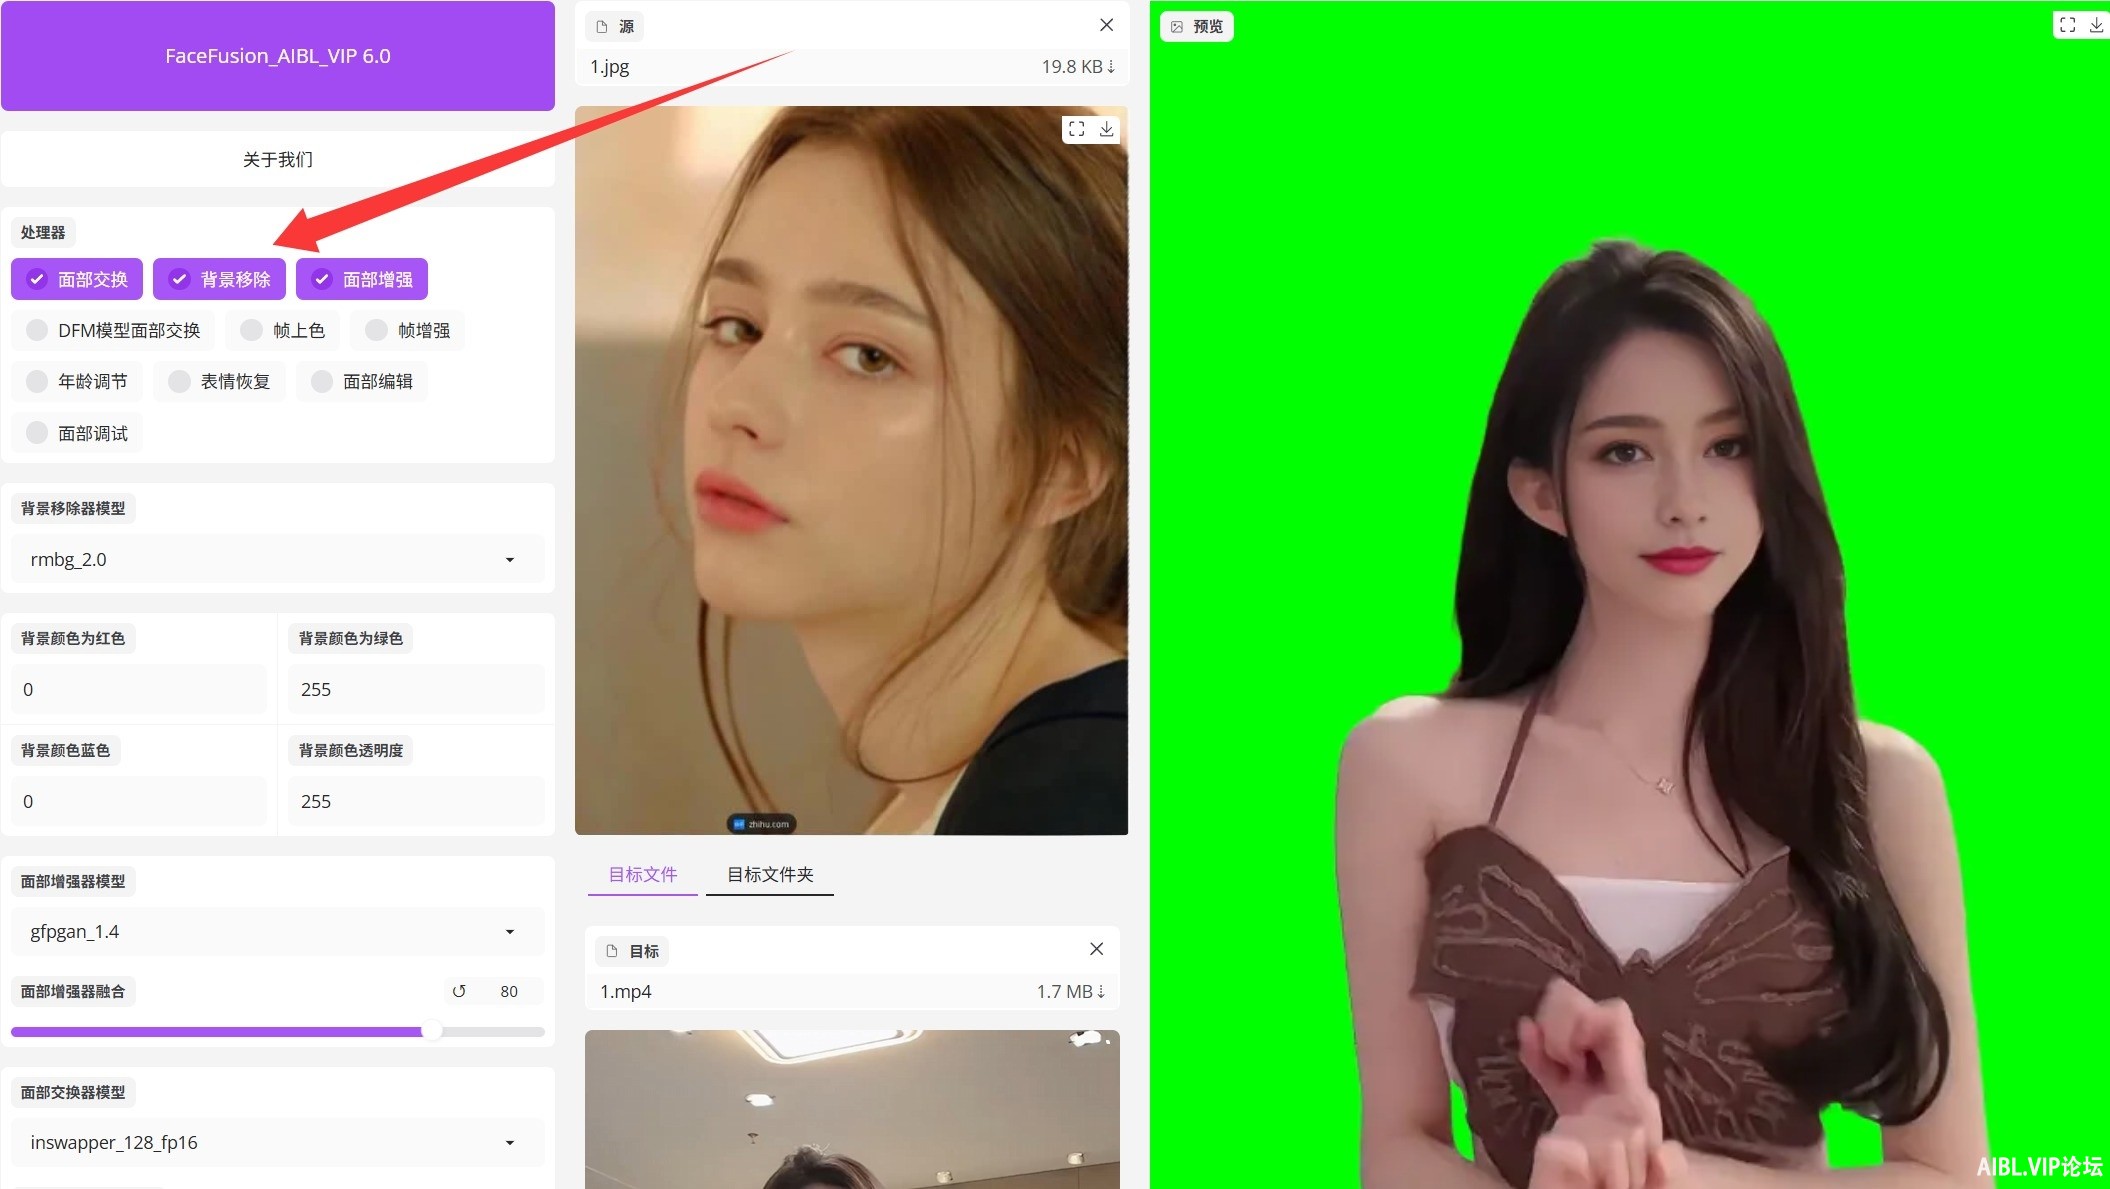Remove the target file 1.mp4

[1096, 949]
